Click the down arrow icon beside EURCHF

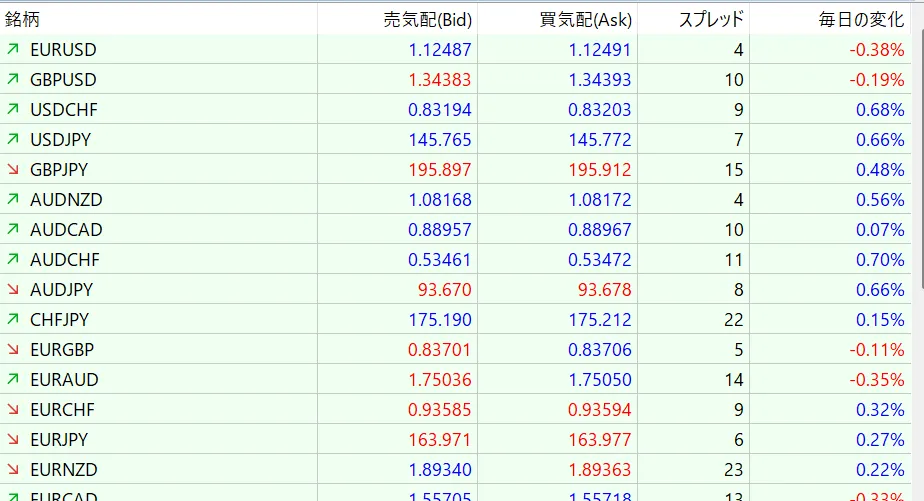pyautogui.click(x=13, y=410)
